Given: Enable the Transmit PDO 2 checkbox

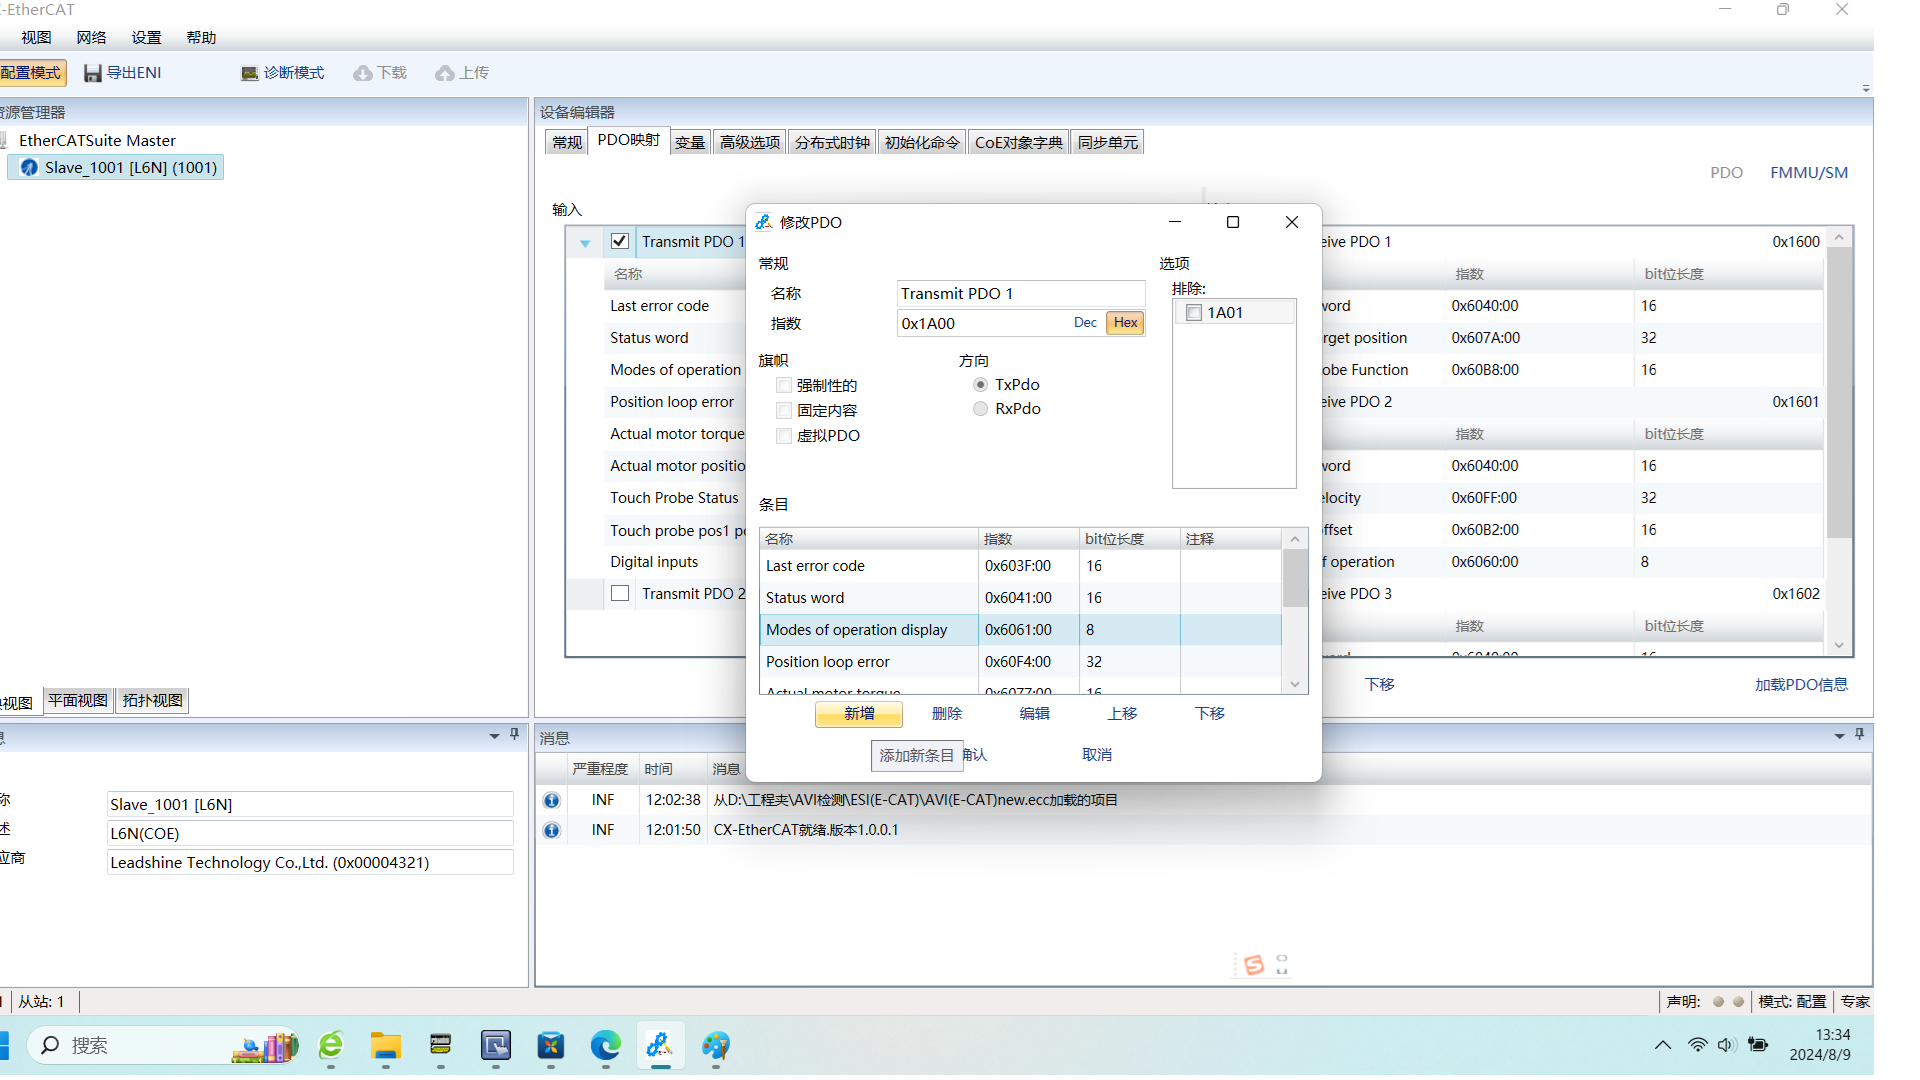Looking at the screenshot, I should tap(620, 594).
